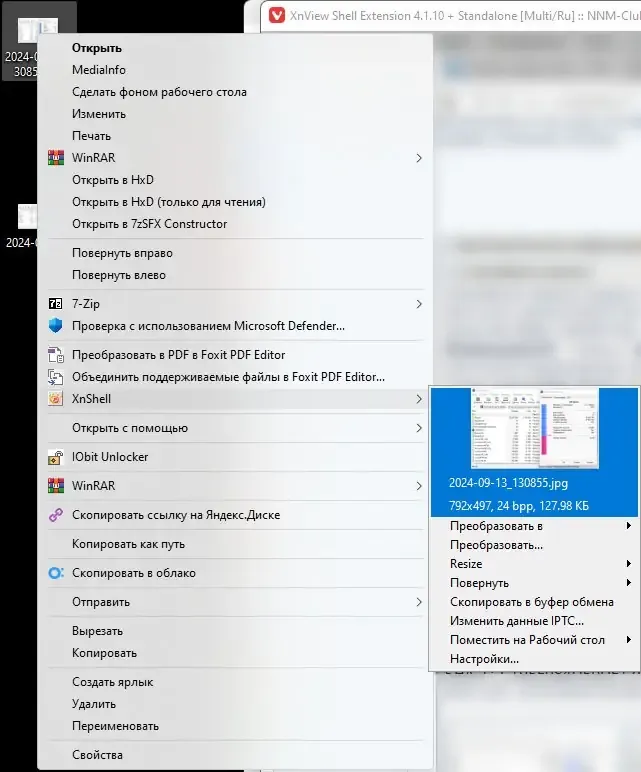Image resolution: width=641 pixels, height=772 pixels.
Task: Click the cloud copy icon
Action: click(56, 573)
